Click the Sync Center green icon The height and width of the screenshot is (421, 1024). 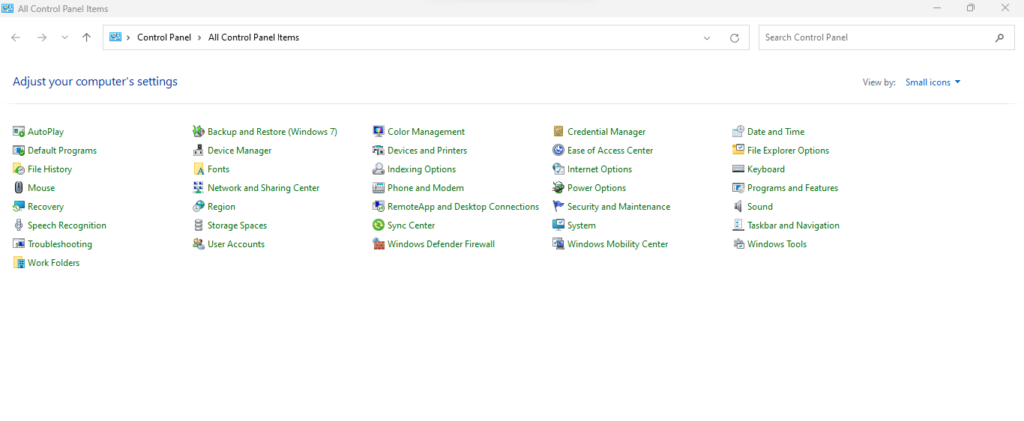click(378, 225)
